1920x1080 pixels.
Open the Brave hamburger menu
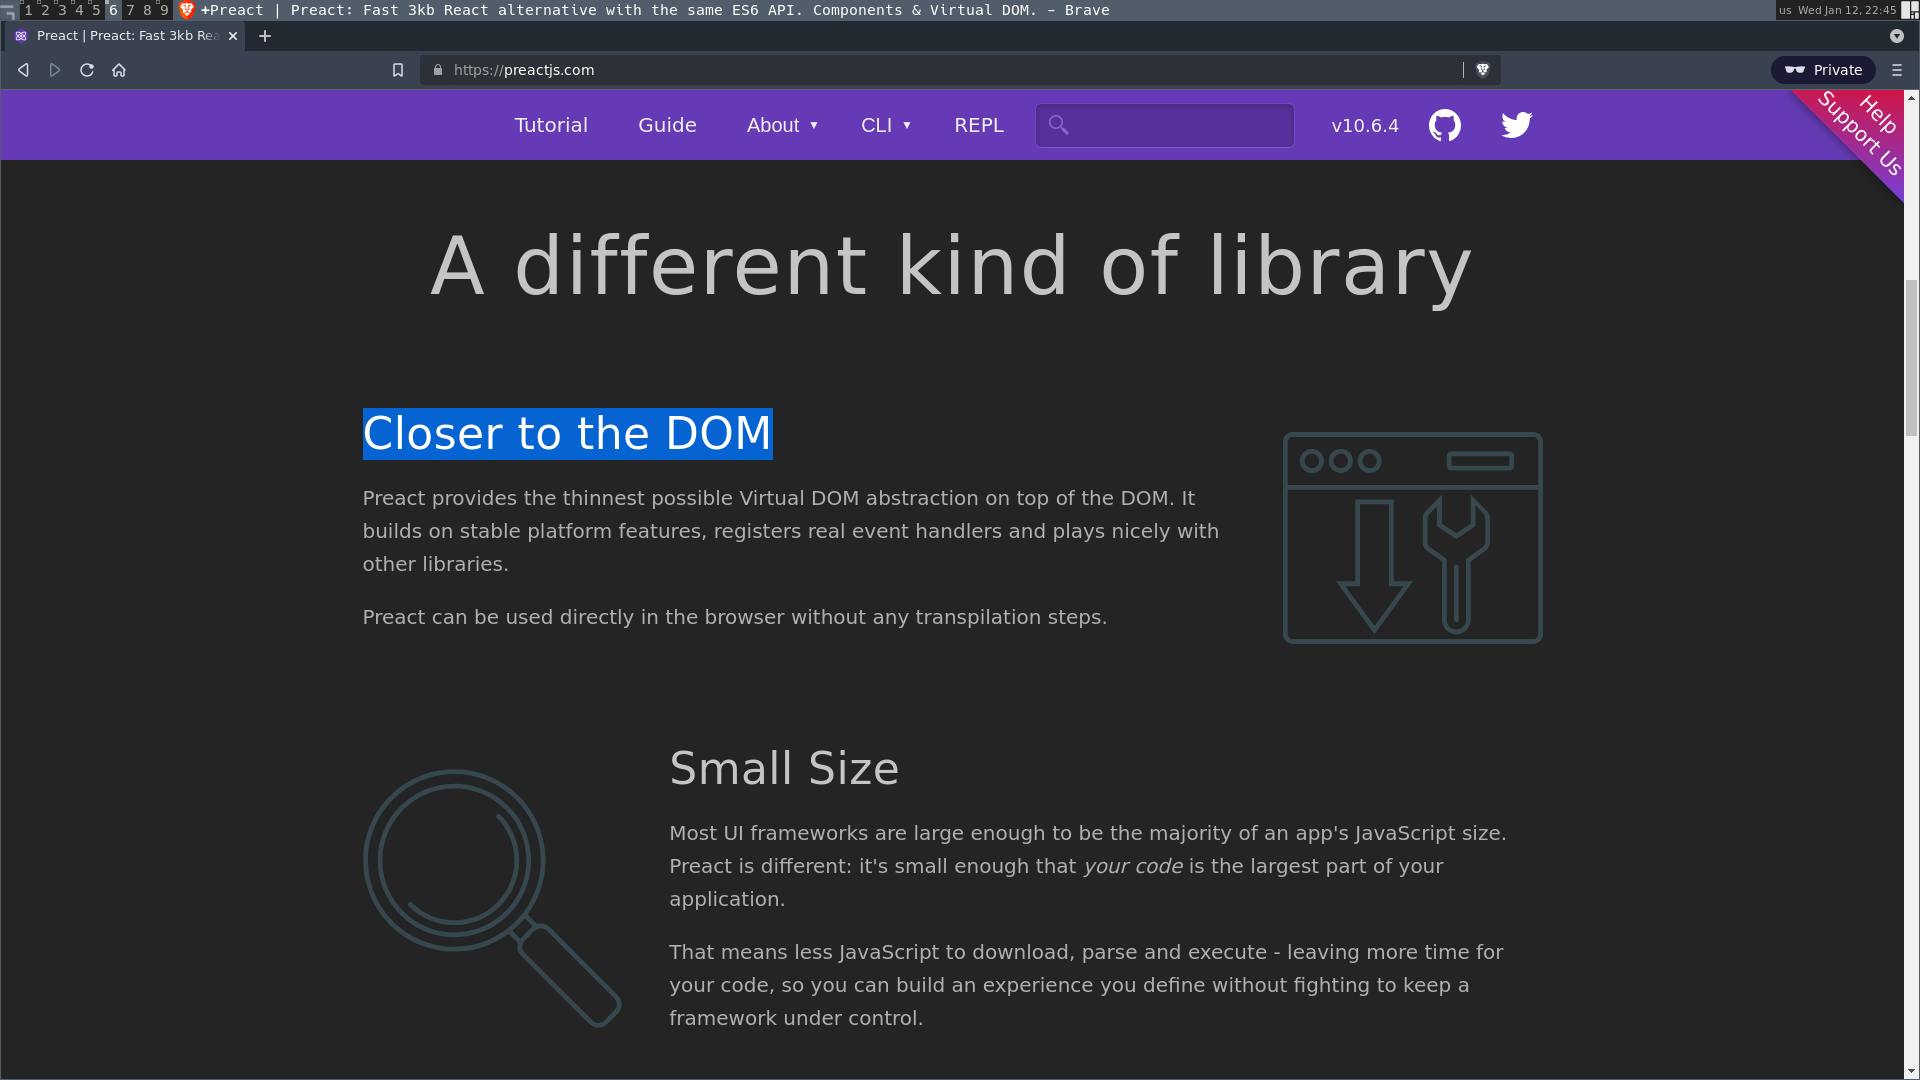(1896, 70)
